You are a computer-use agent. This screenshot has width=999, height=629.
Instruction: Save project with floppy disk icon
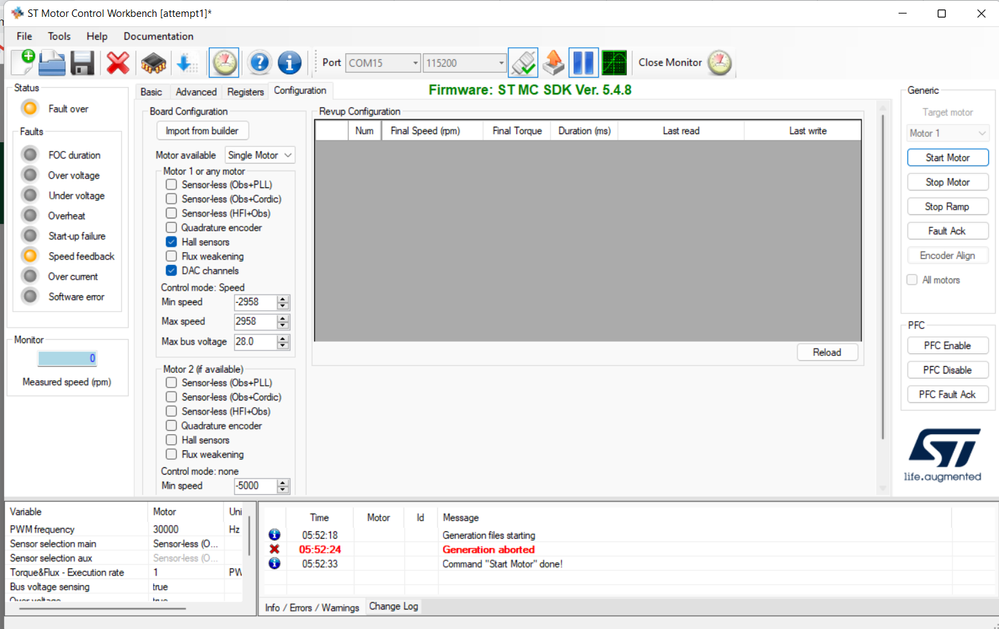[82, 62]
